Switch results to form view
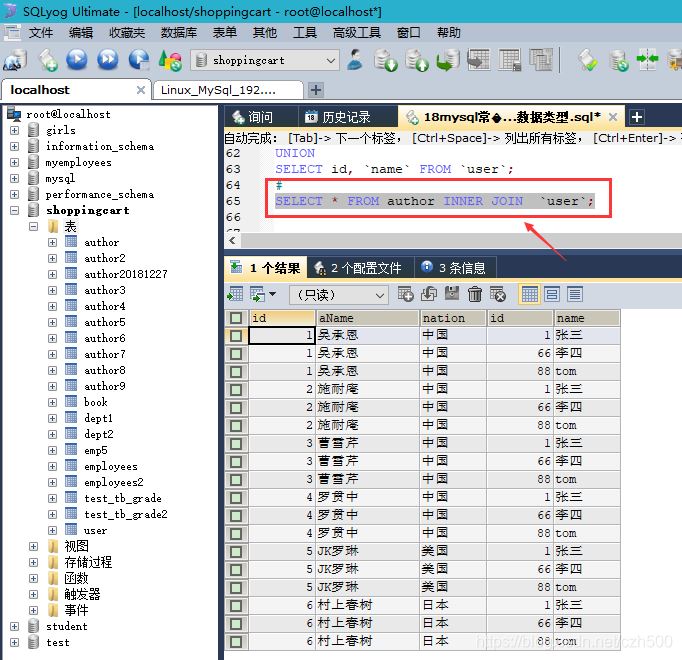The image size is (682, 660). (550, 294)
